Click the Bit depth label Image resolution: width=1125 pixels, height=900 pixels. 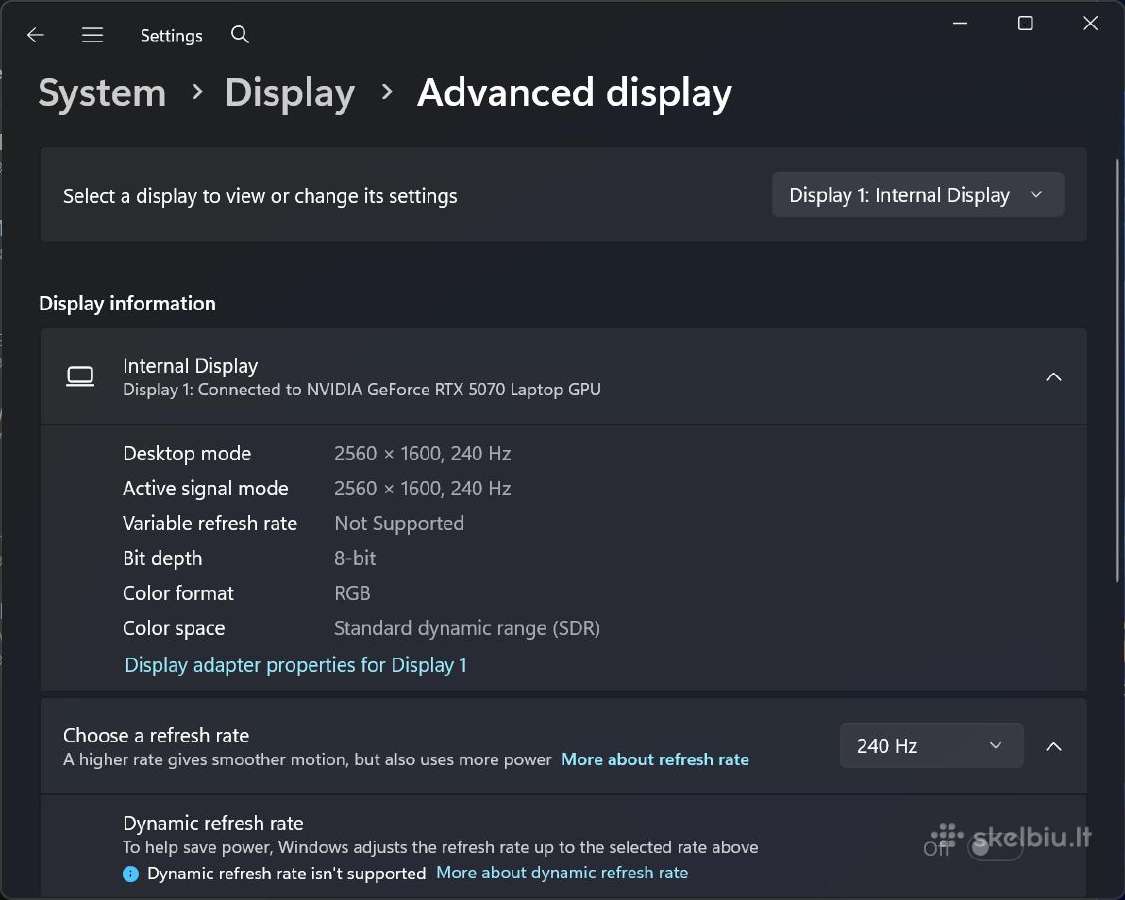(x=162, y=558)
